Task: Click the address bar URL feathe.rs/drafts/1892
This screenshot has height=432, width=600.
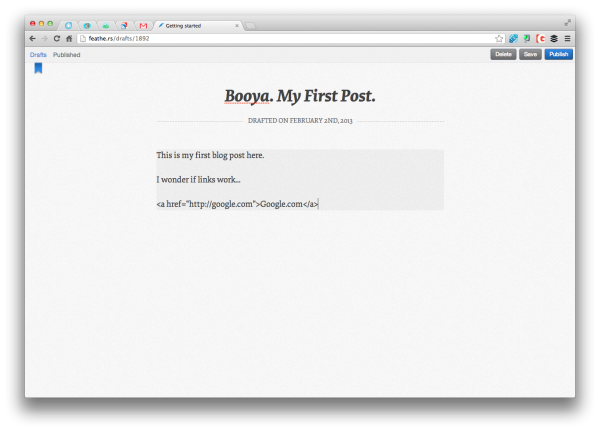Action: click(x=119, y=39)
